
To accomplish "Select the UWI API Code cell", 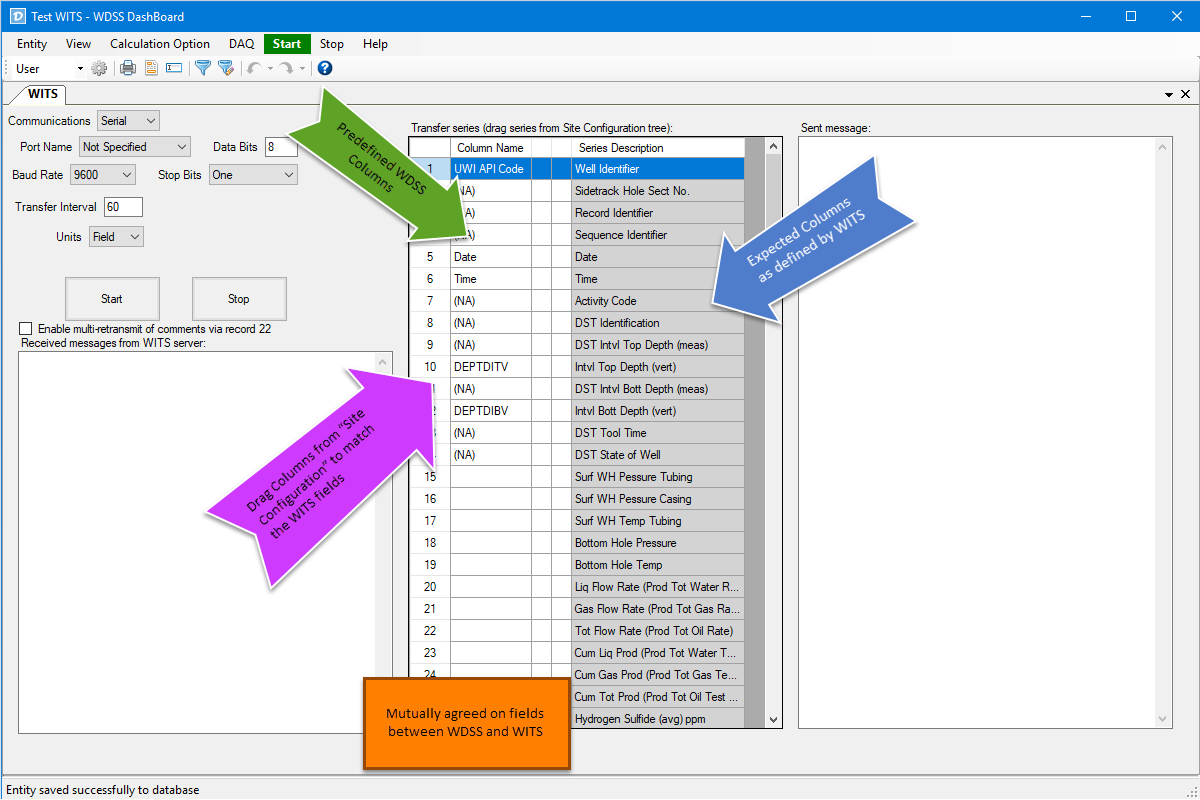I will (490, 169).
